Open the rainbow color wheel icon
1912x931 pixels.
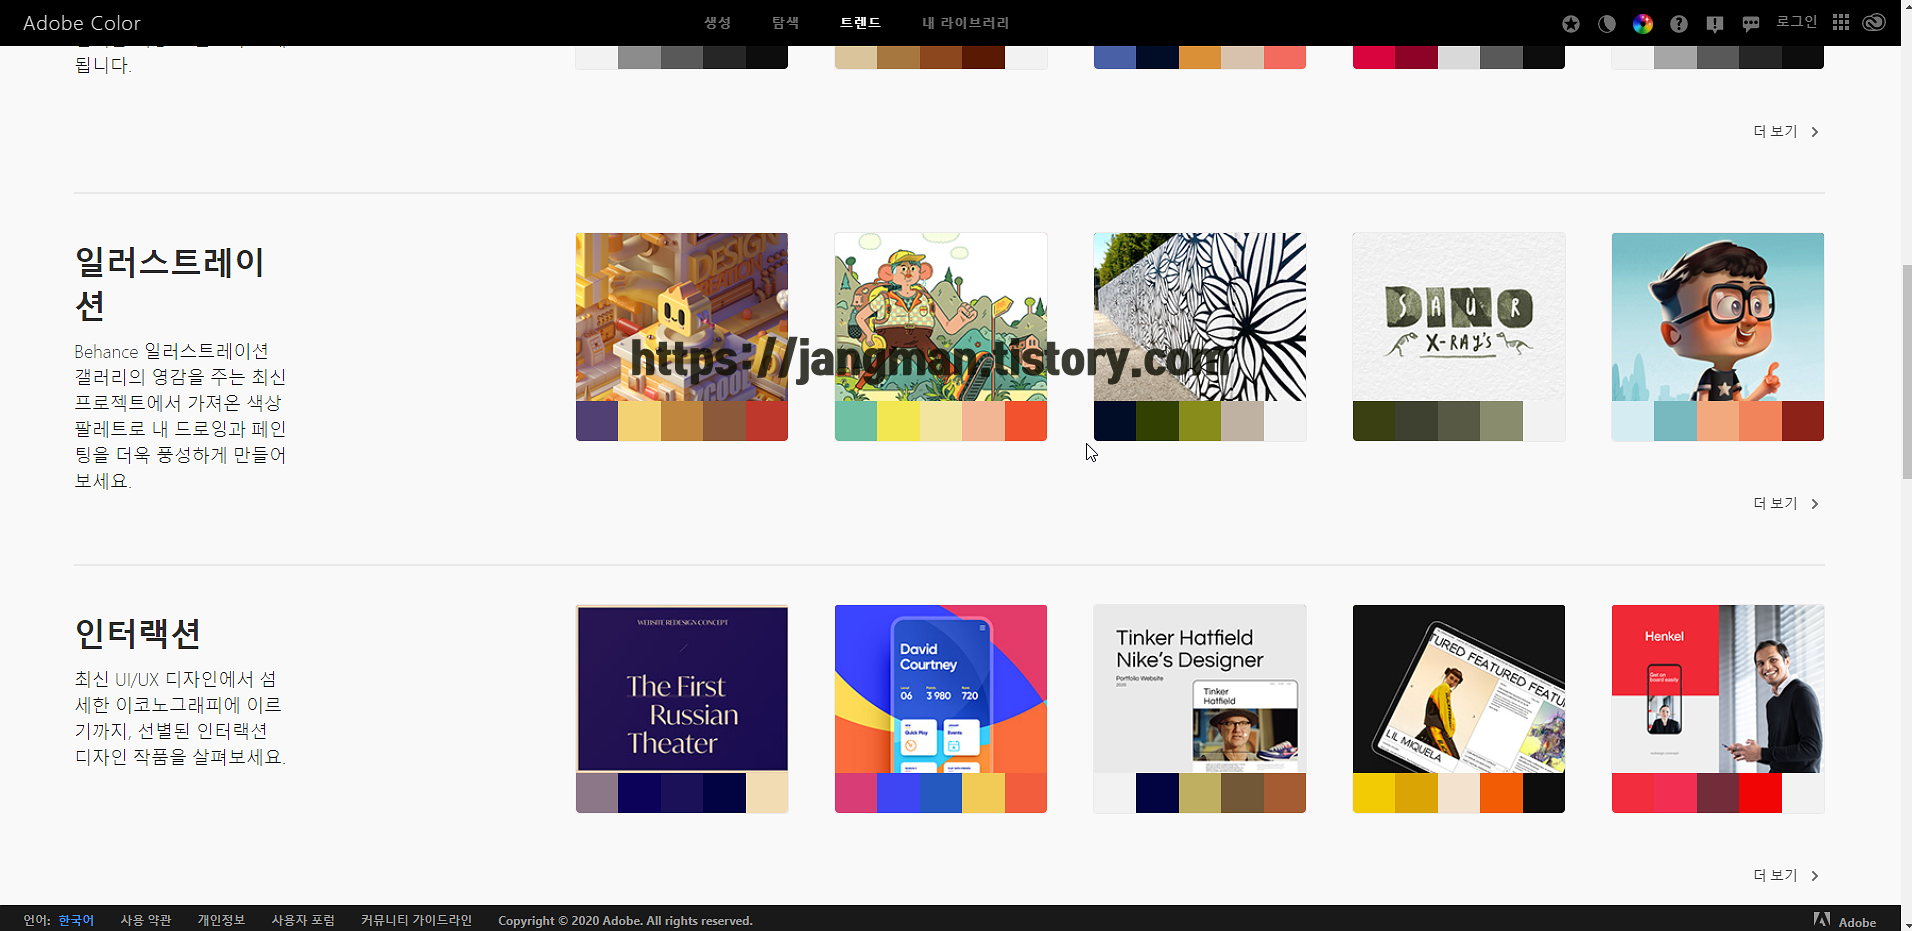pos(1643,24)
